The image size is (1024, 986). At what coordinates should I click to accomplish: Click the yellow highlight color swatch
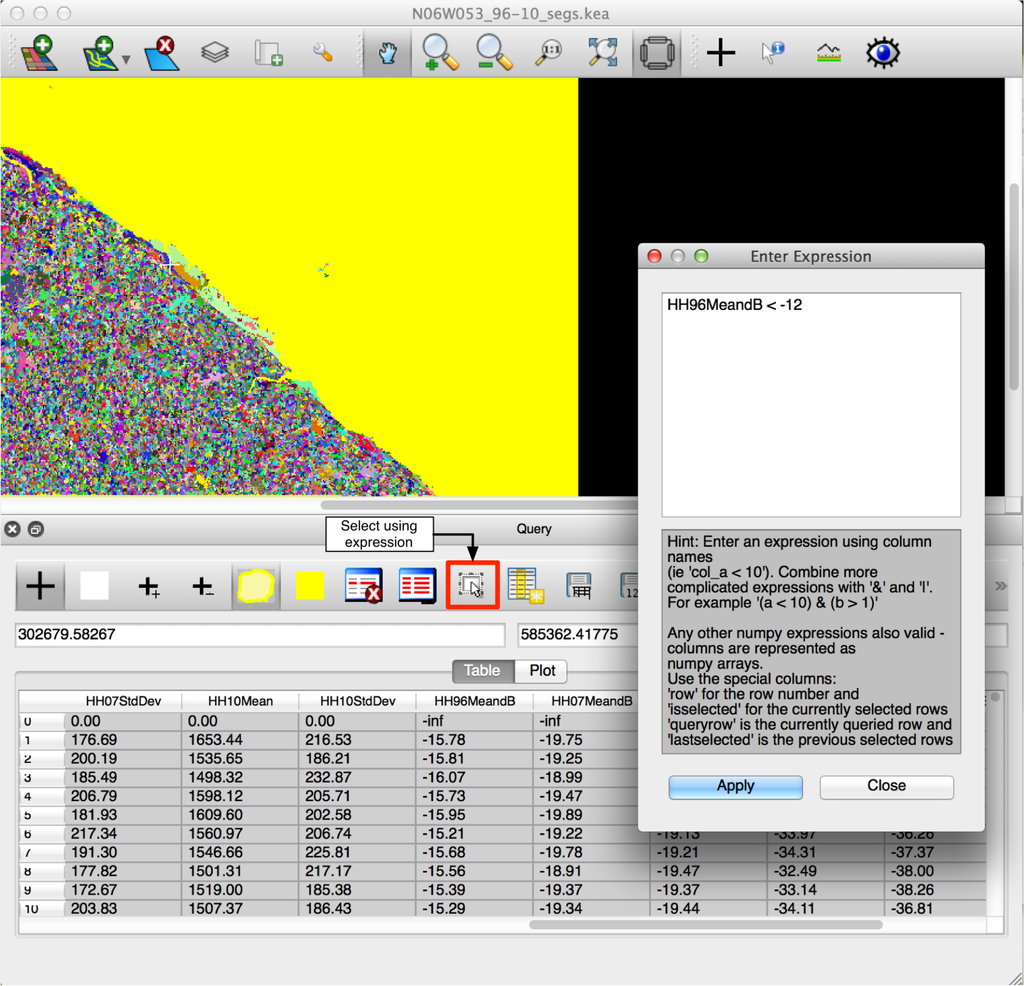[309, 586]
